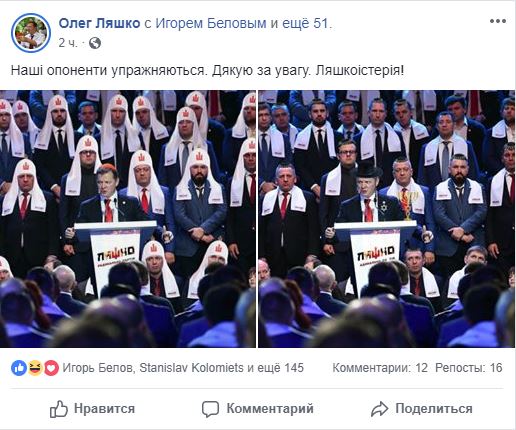This screenshot has height=430, width=516.
Task: Open the '2 ч.' post timestamp
Action: tap(68, 43)
